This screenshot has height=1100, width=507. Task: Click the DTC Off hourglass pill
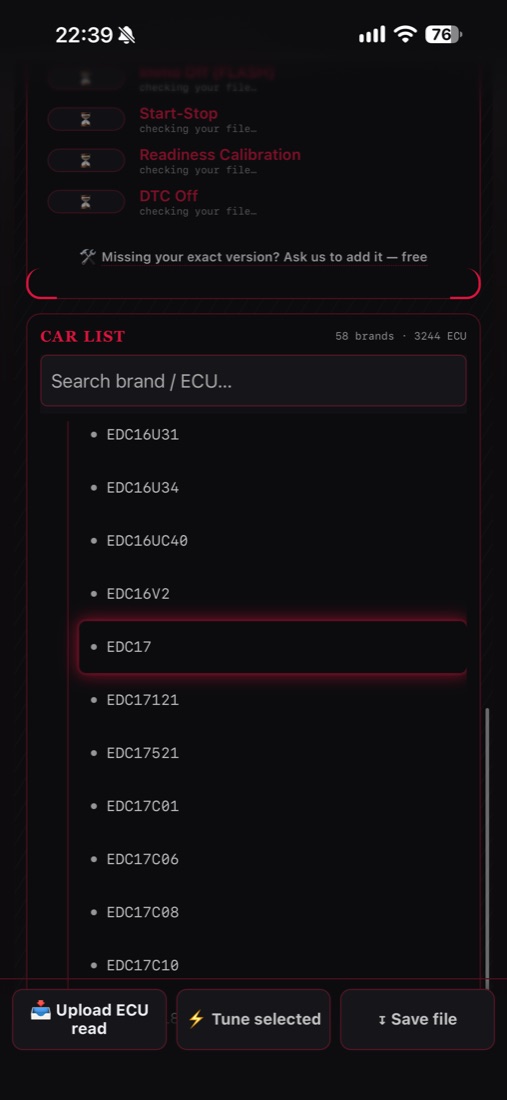[86, 202]
